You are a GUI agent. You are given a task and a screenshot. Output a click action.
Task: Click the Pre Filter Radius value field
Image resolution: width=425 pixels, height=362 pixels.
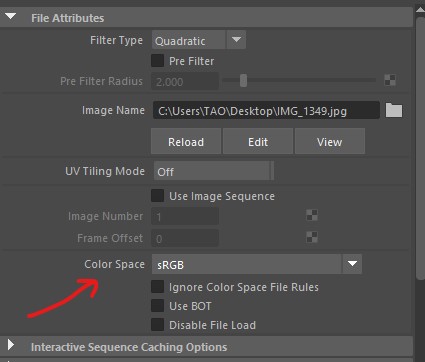(x=185, y=81)
